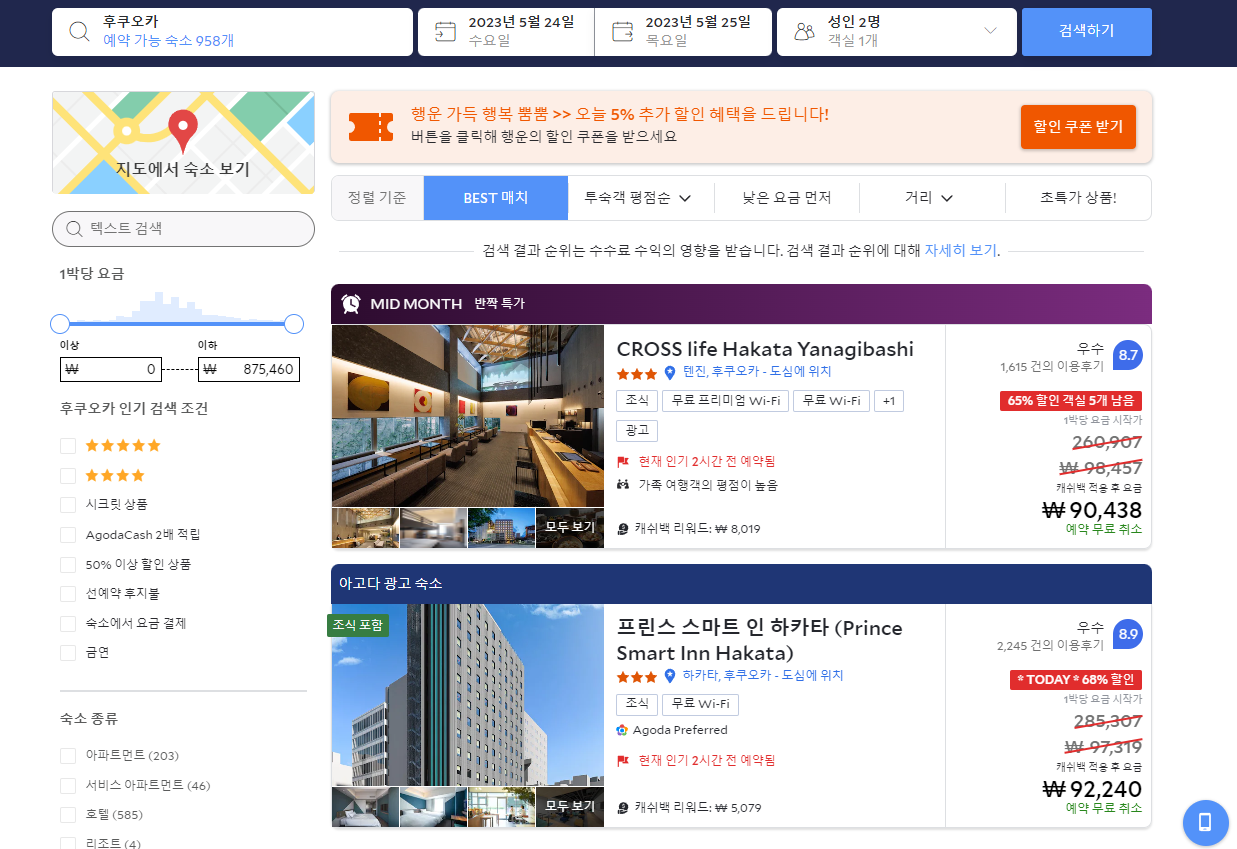1237x849 pixels.
Task: Click the red flag icon on Prince Smart Inn listing
Action: pyautogui.click(x=623, y=761)
